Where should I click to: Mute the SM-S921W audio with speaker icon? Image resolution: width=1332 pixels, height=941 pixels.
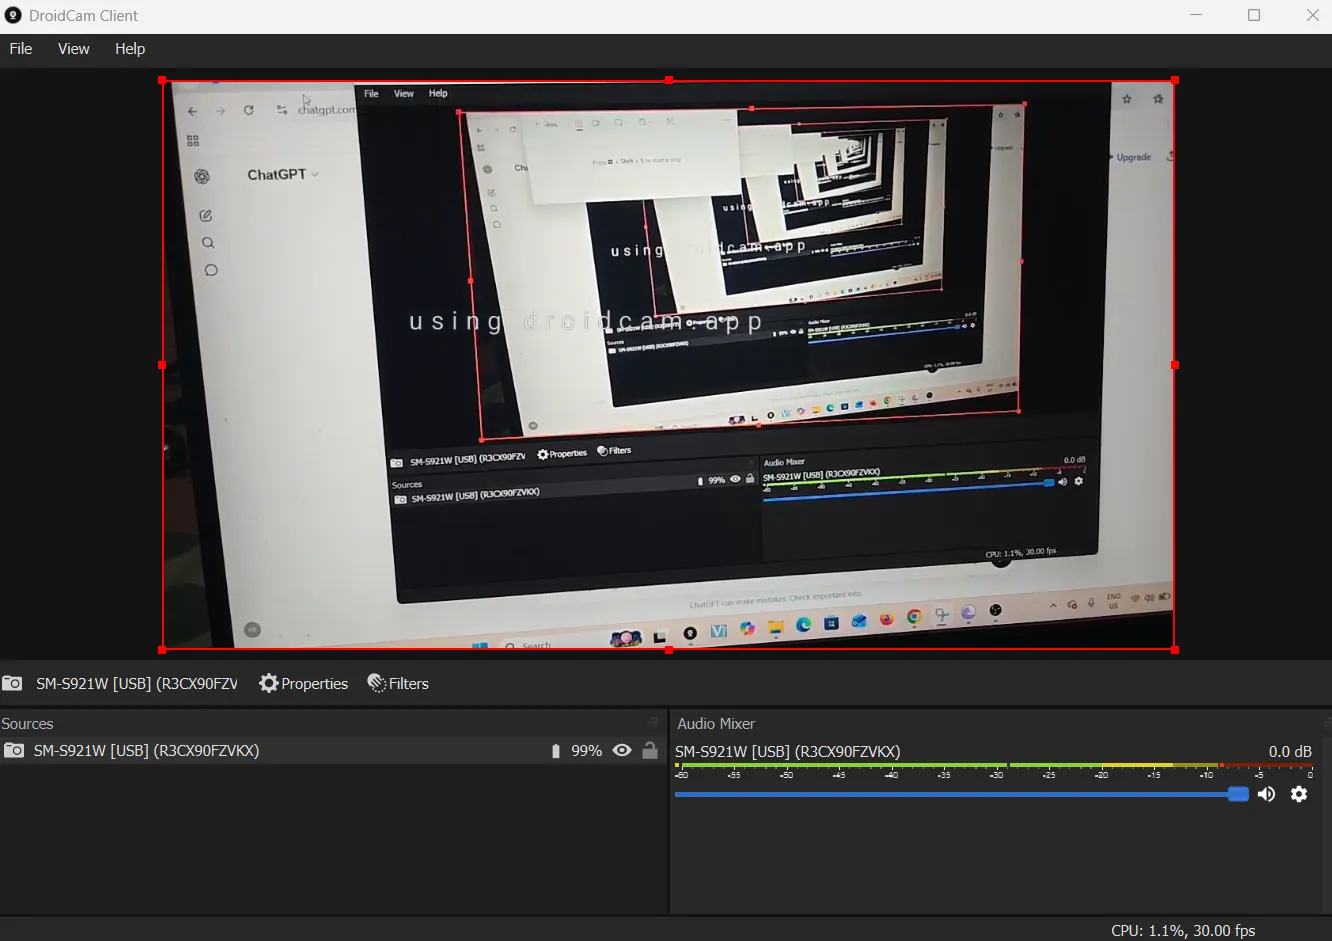(1266, 794)
